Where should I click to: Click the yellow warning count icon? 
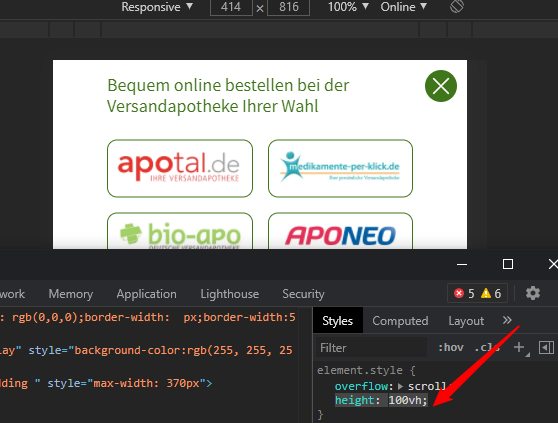click(486, 294)
